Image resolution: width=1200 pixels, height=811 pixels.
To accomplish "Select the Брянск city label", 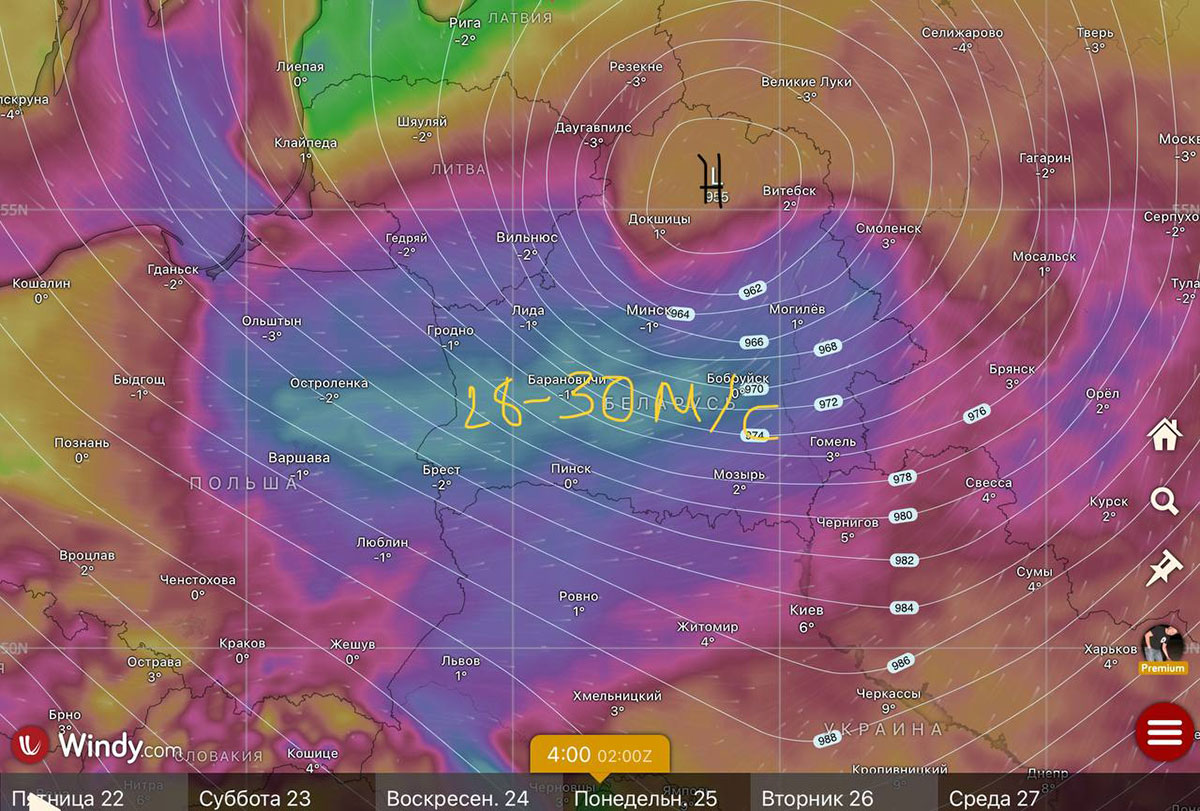I will tap(1011, 369).
